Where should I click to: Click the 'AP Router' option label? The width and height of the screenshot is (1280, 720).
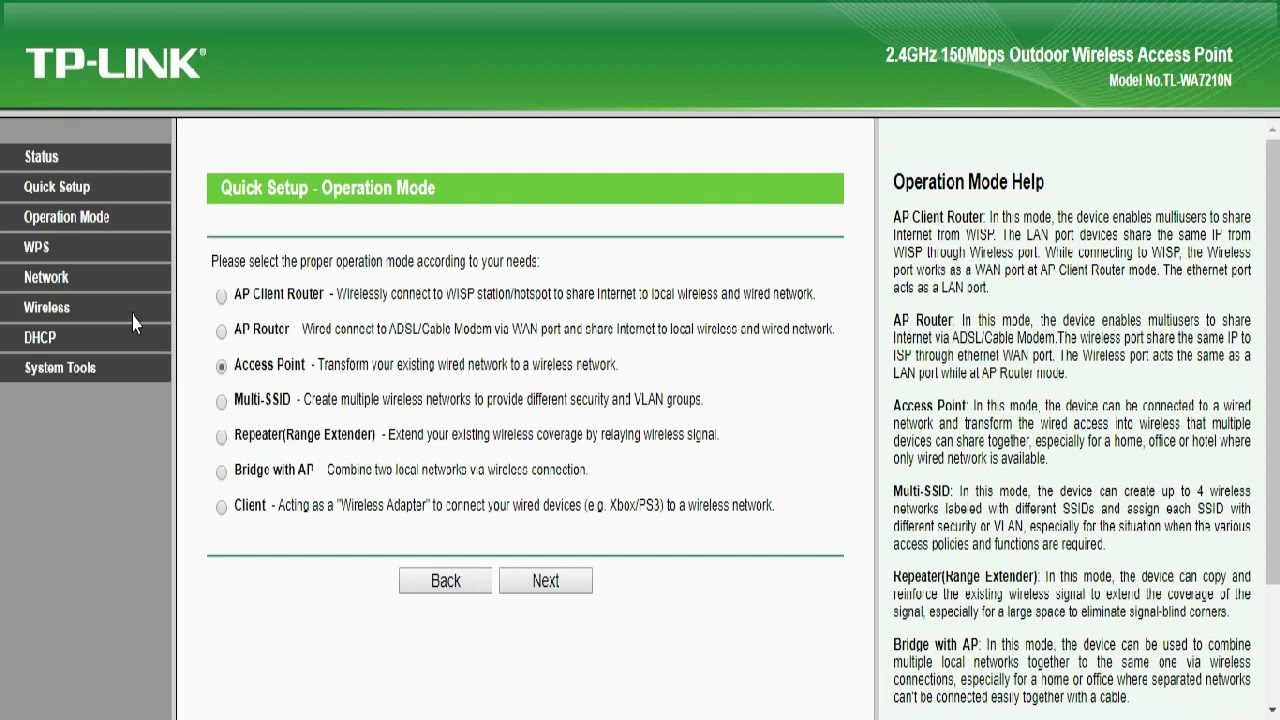pos(262,328)
